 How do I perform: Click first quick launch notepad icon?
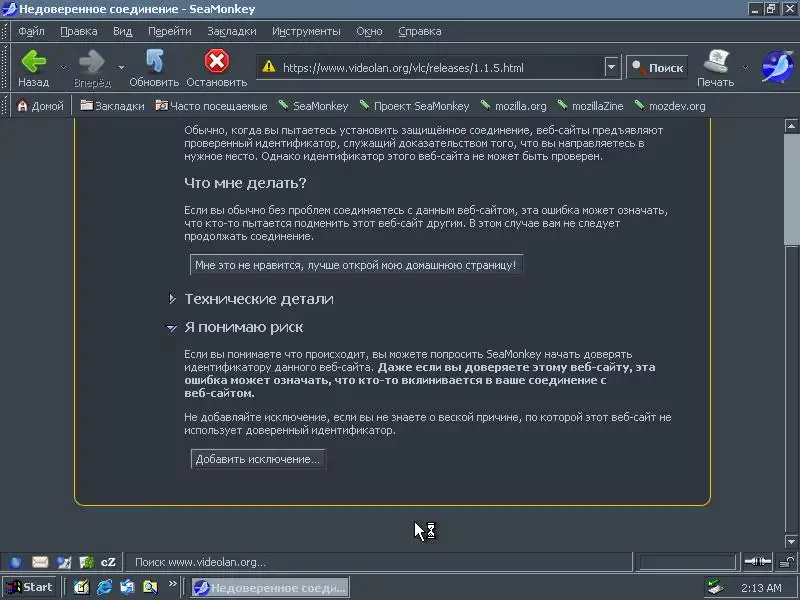click(x=82, y=587)
